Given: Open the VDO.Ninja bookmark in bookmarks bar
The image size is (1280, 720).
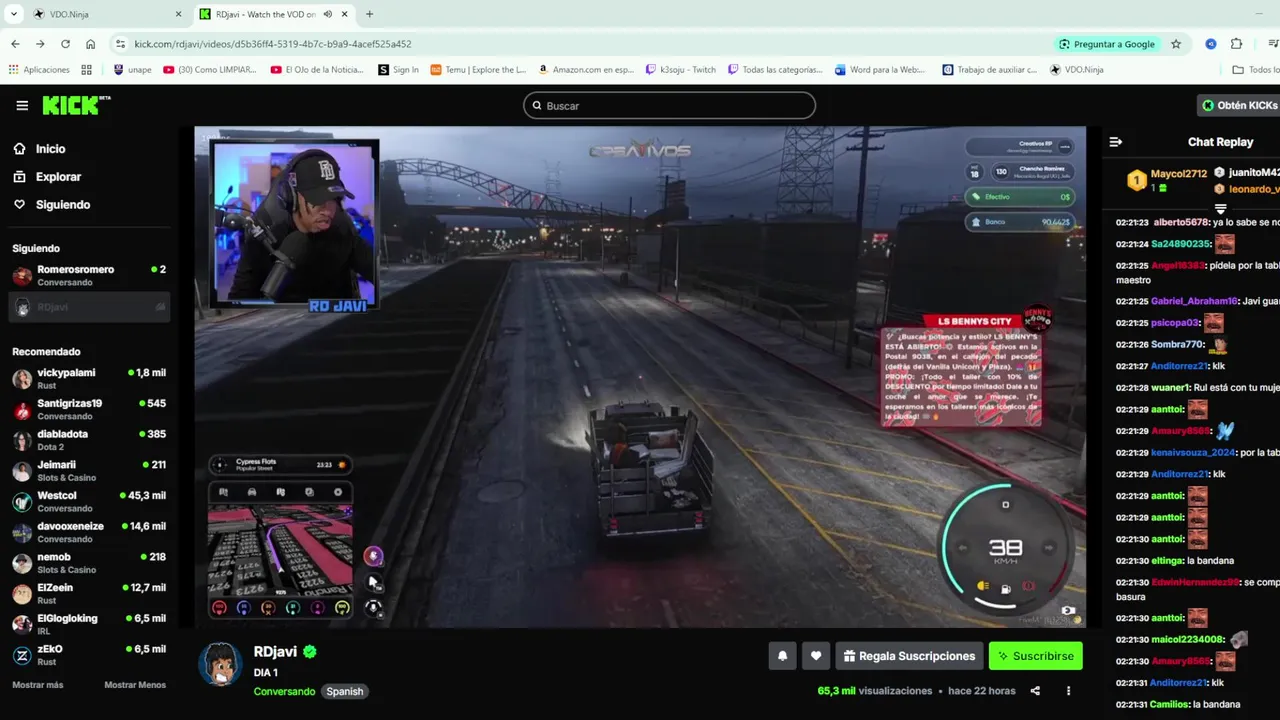Looking at the screenshot, I should [1077, 70].
